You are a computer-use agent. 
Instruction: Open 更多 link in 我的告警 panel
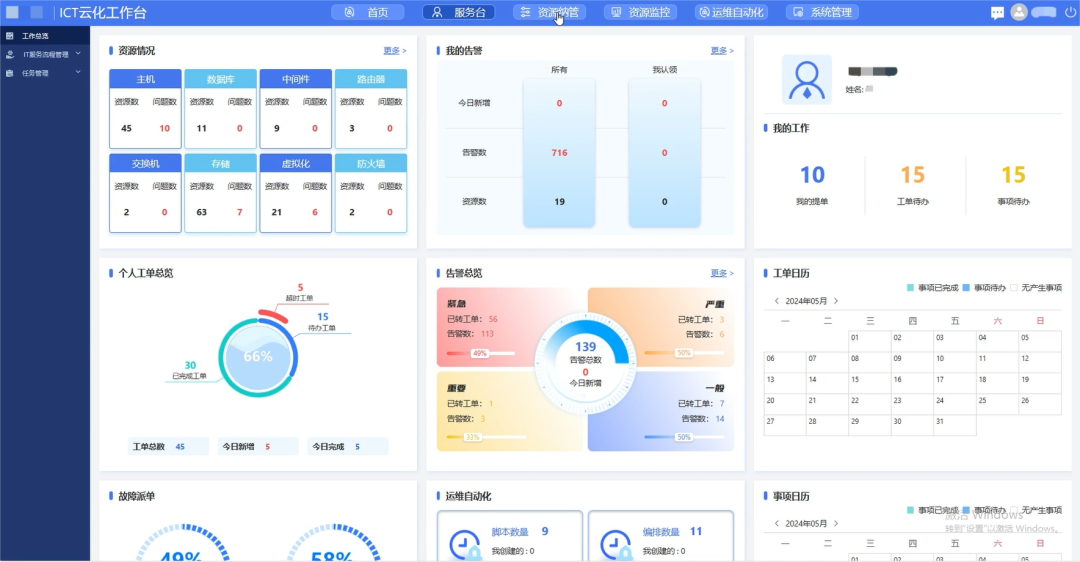[x=722, y=51]
